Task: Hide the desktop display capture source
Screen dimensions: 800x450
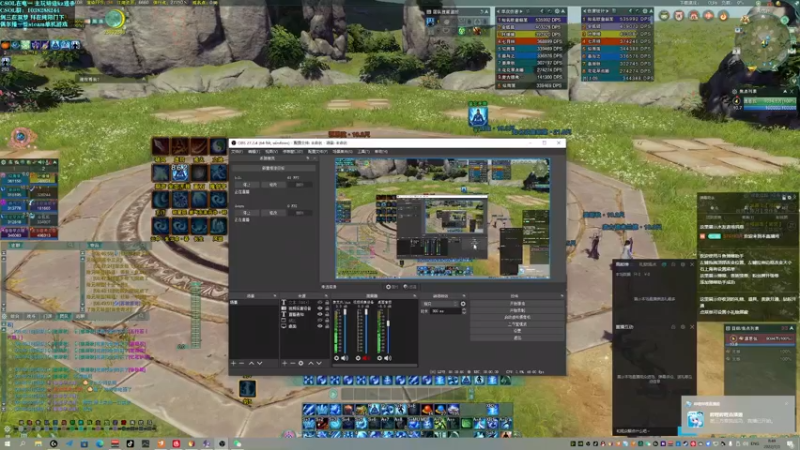Action: click(320, 326)
